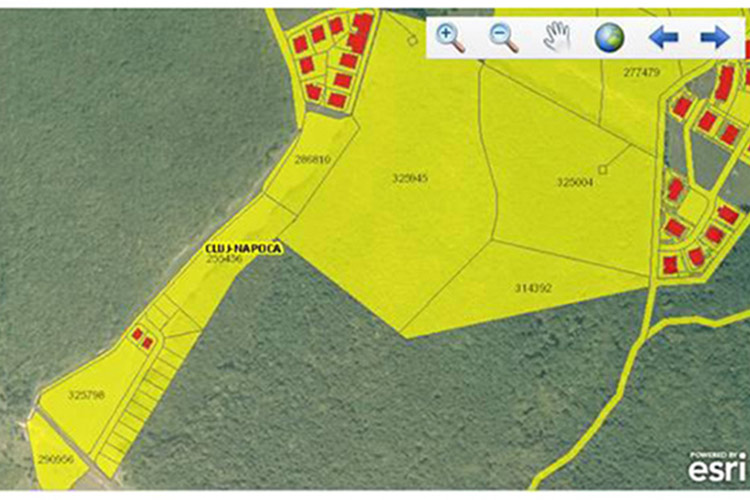Select parcel 325004 on the map
The width and height of the screenshot is (750, 500).
[575, 183]
